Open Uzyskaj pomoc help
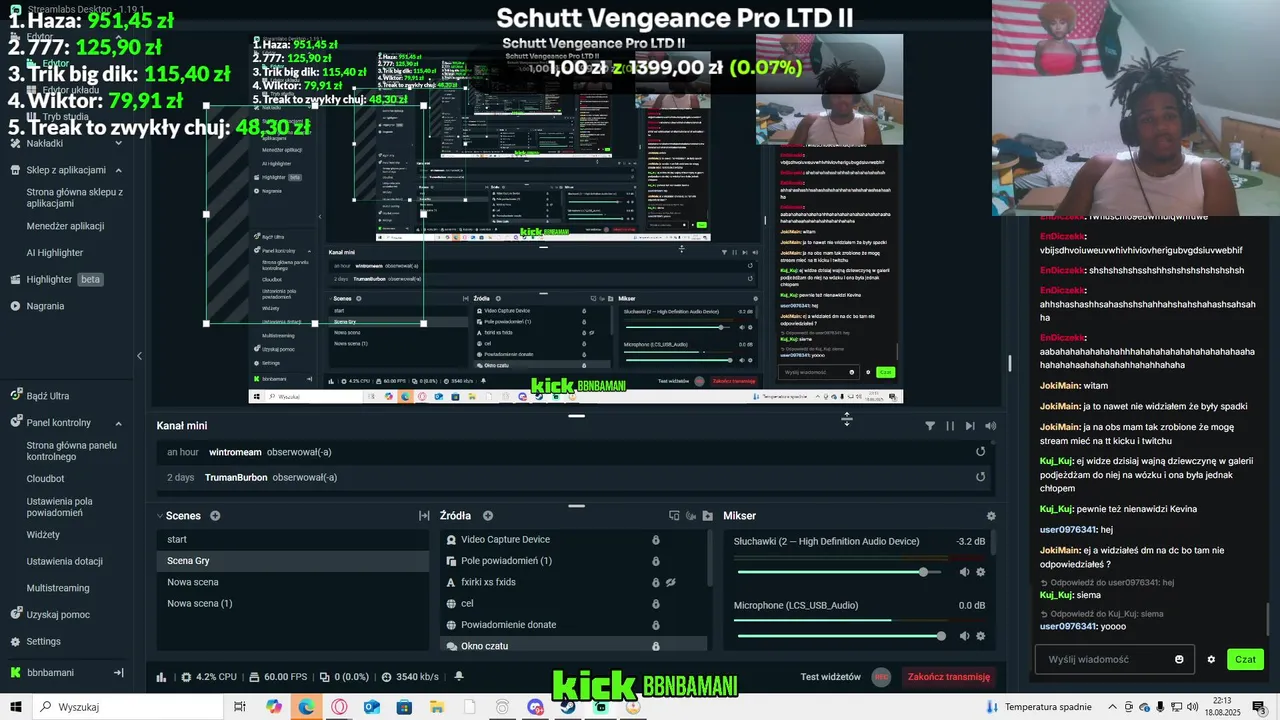 (58, 615)
